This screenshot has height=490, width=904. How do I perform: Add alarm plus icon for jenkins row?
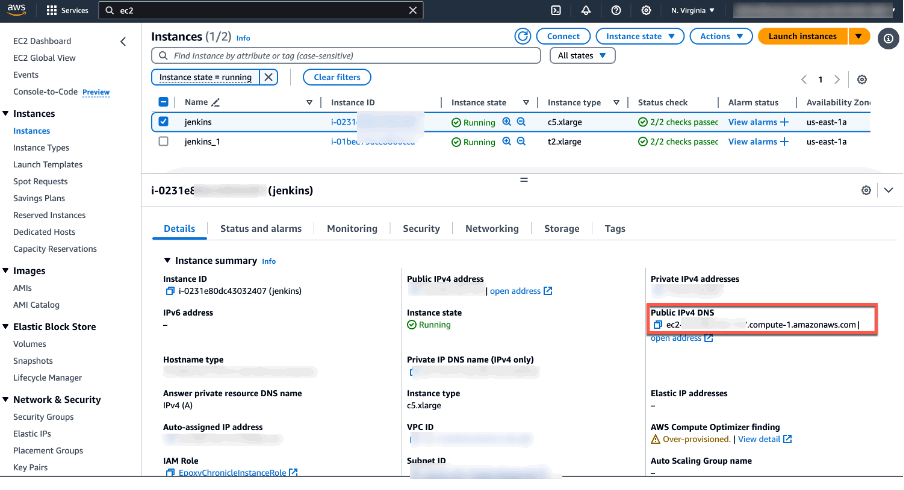coord(784,122)
